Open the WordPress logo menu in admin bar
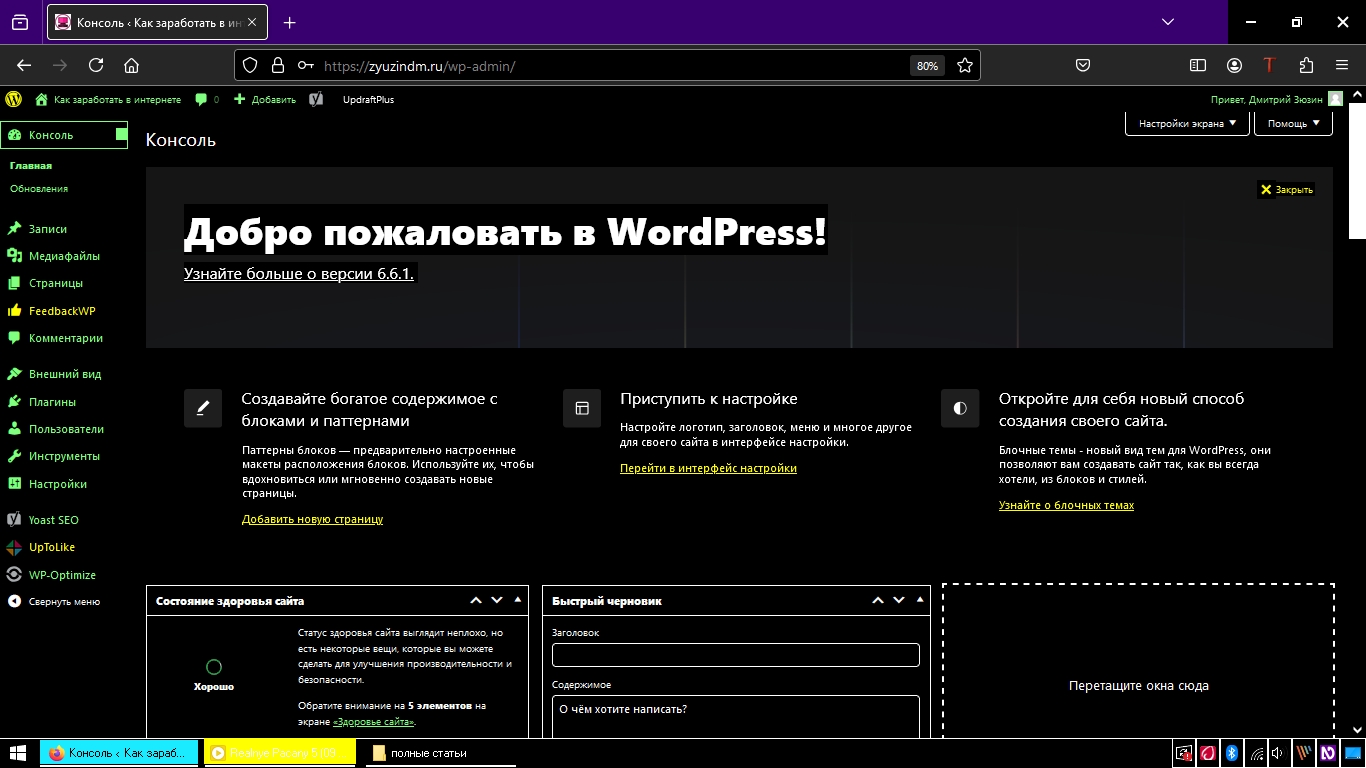Viewport: 1366px width, 768px height. (14, 99)
